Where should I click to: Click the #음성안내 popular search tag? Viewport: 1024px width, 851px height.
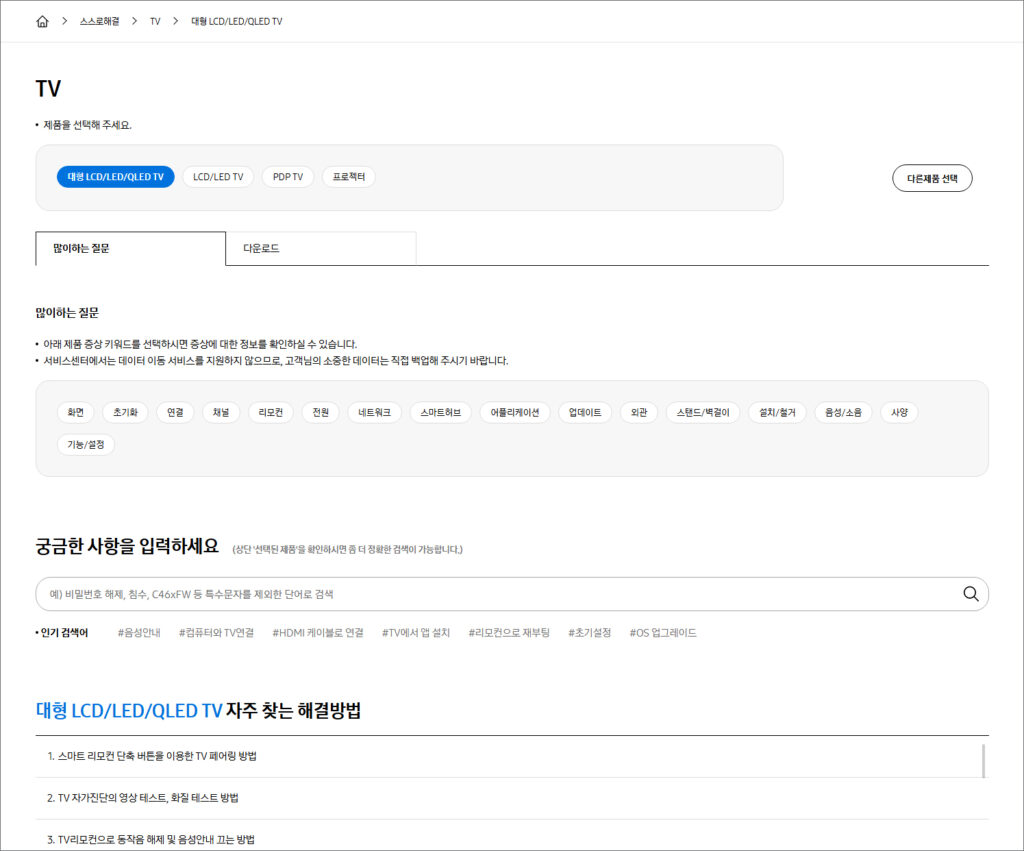[139, 633]
